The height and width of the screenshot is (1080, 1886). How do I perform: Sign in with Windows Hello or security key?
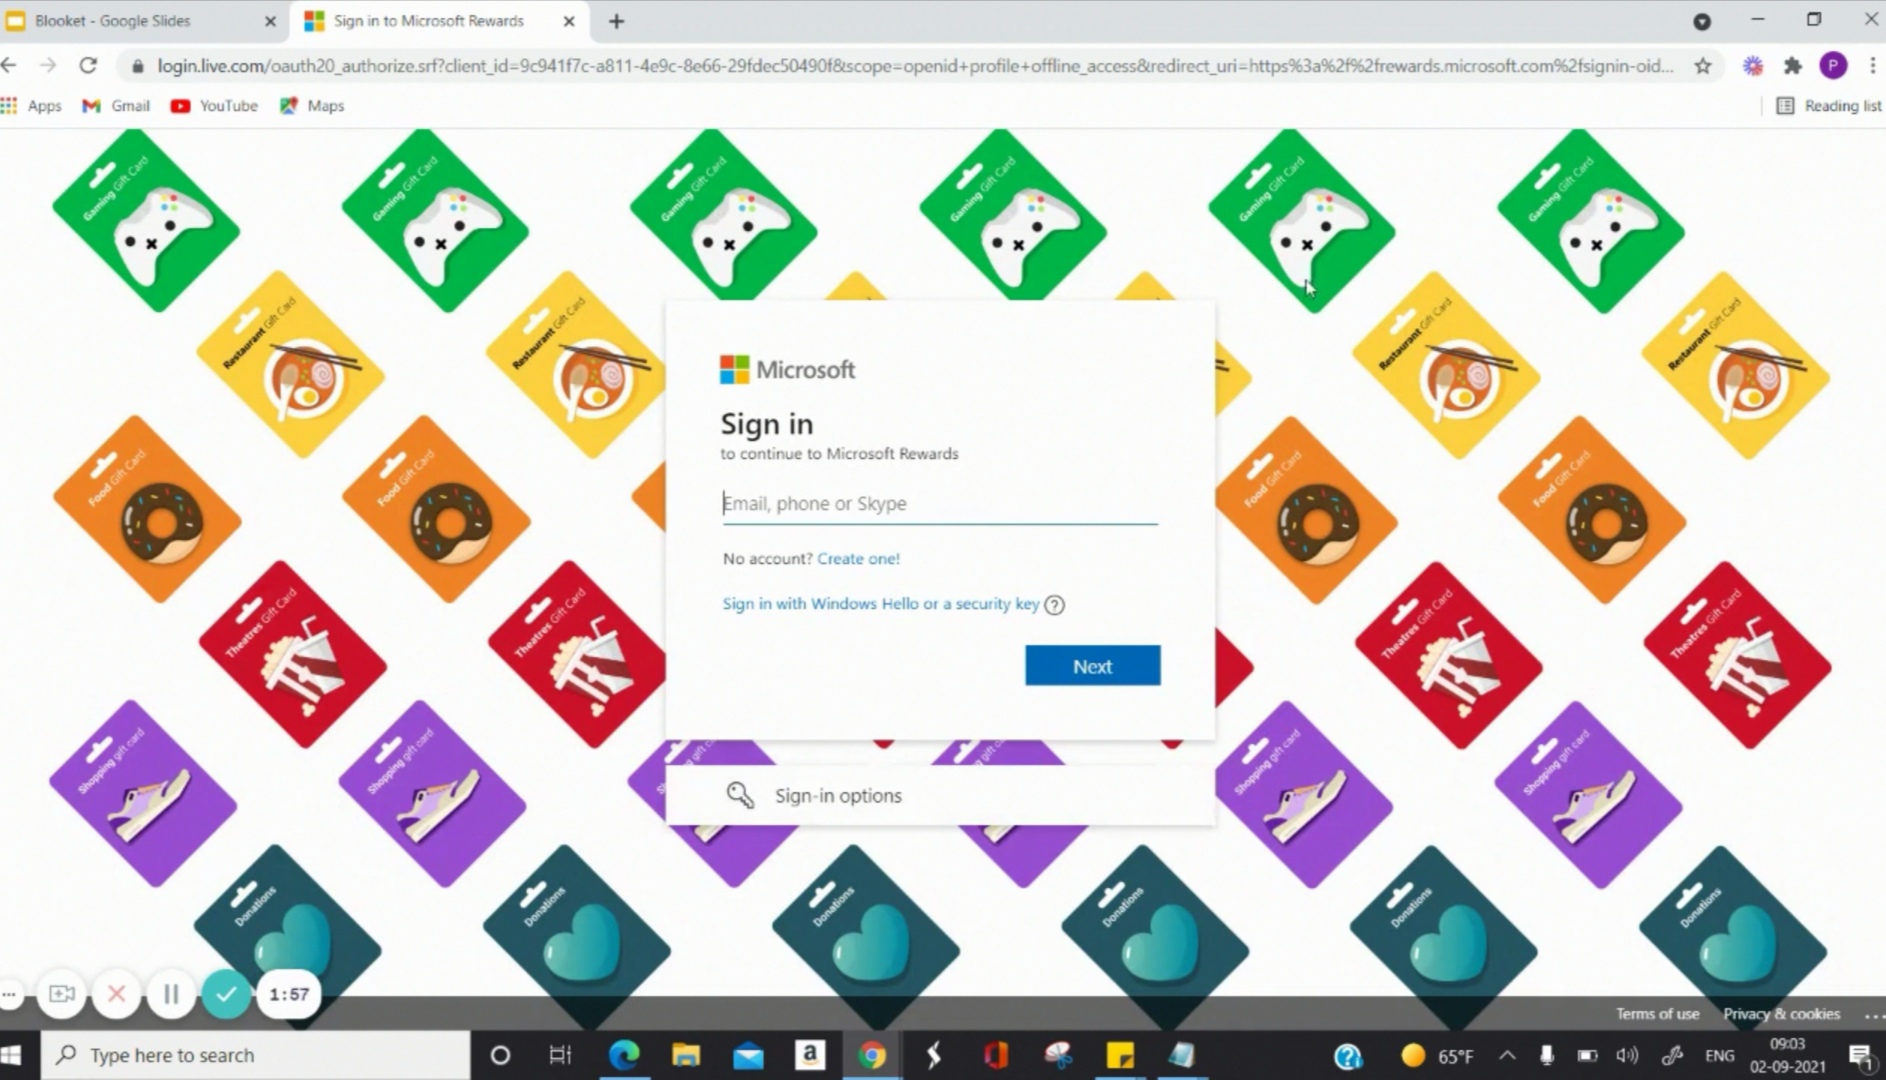pos(881,604)
